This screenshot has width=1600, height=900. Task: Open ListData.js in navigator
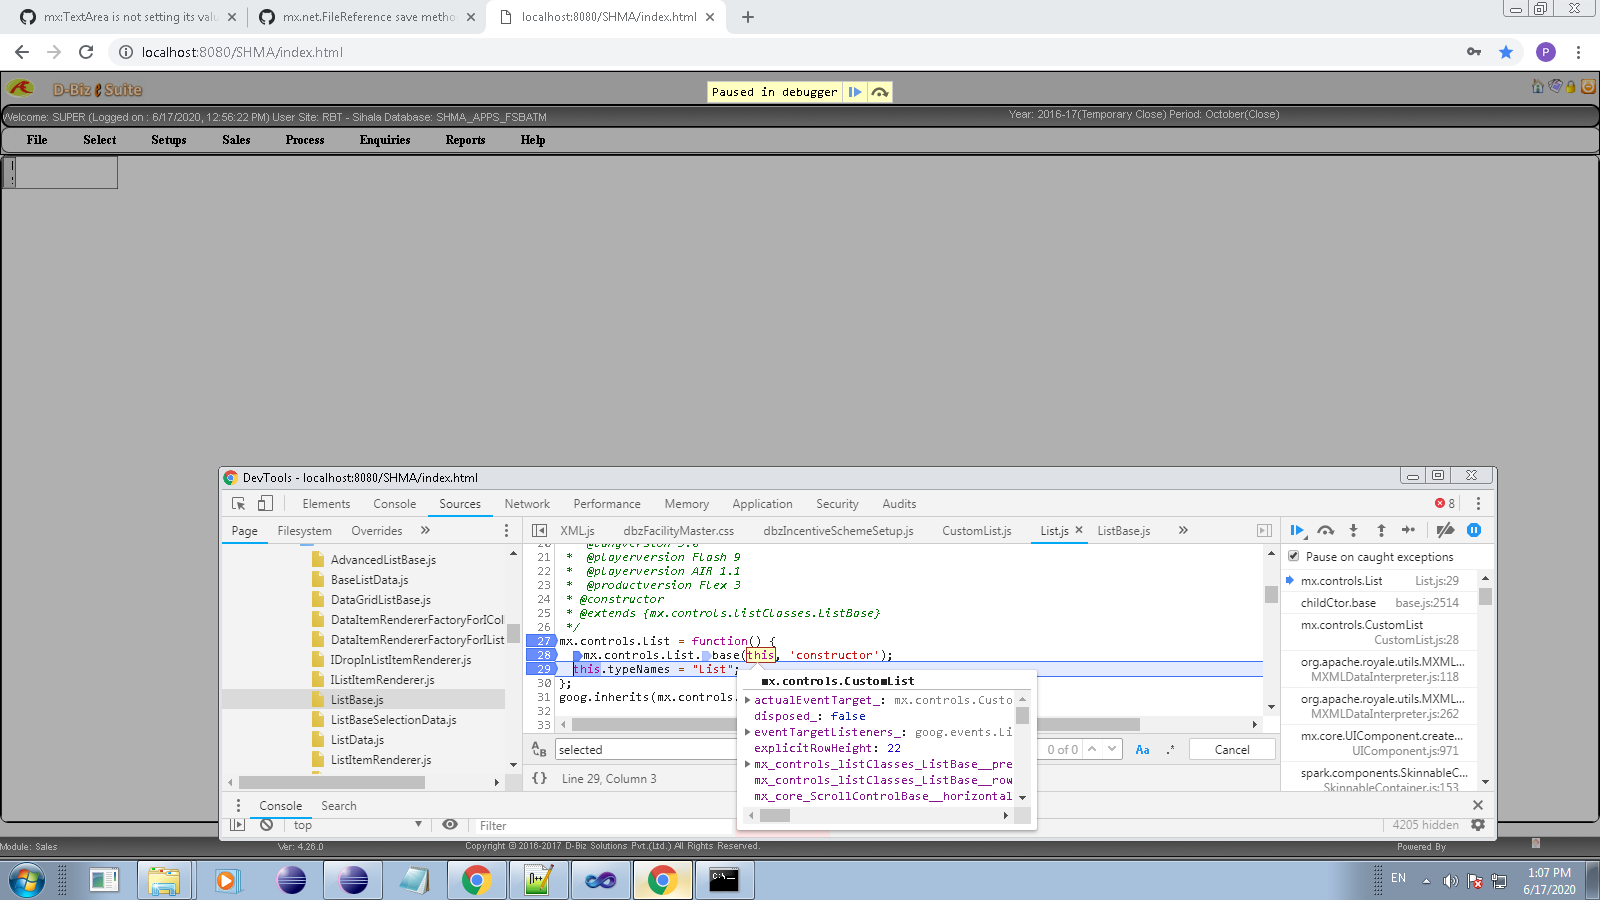click(x=357, y=740)
